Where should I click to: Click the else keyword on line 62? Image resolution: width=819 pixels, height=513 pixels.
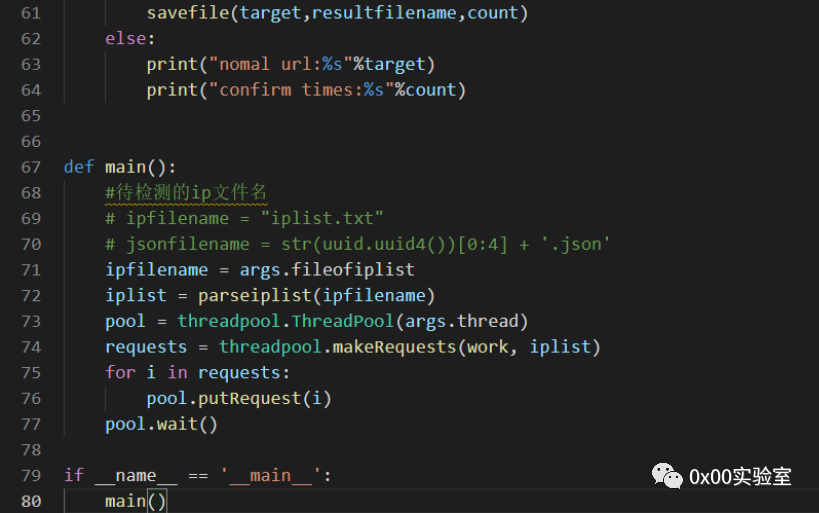125,39
